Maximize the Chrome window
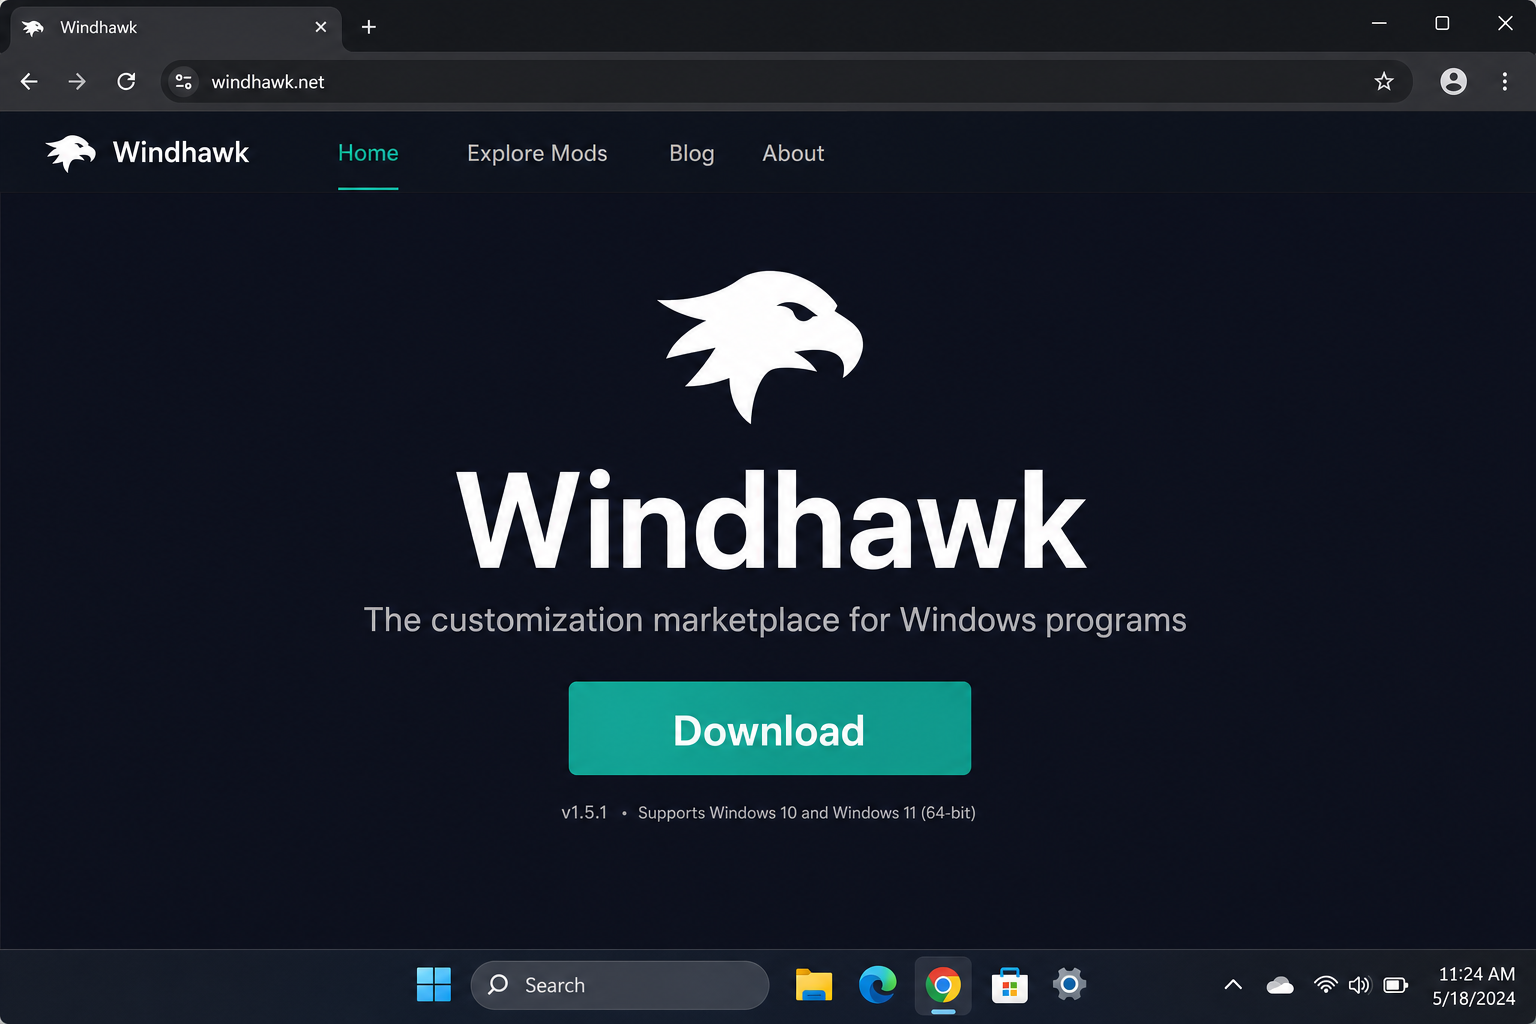The image size is (1536, 1024). (1442, 23)
